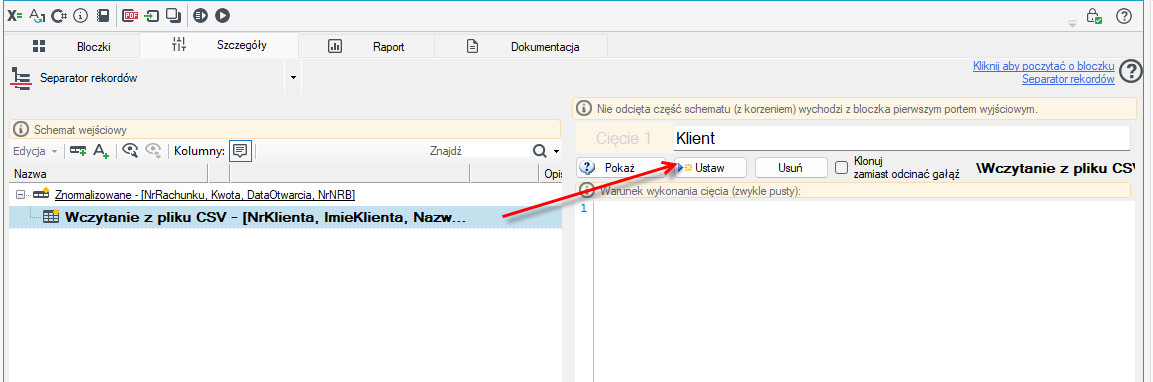Click the add attribute A+ icon
The width and height of the screenshot is (1153, 382).
(x=101, y=151)
